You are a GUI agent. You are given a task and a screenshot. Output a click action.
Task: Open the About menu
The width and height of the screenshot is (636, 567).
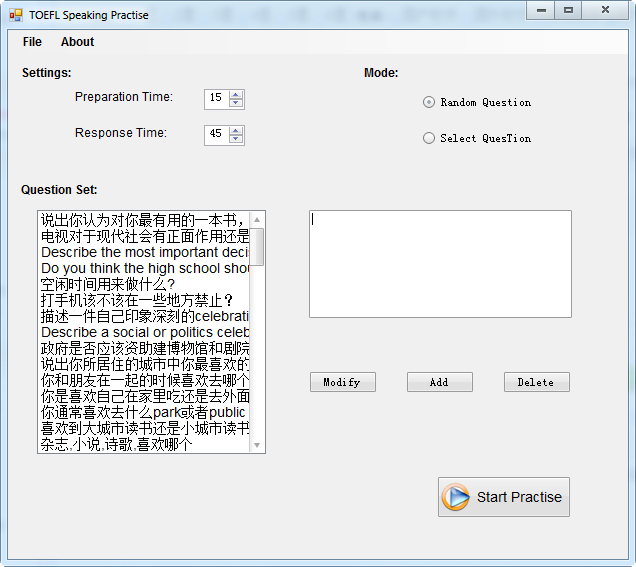coord(77,42)
